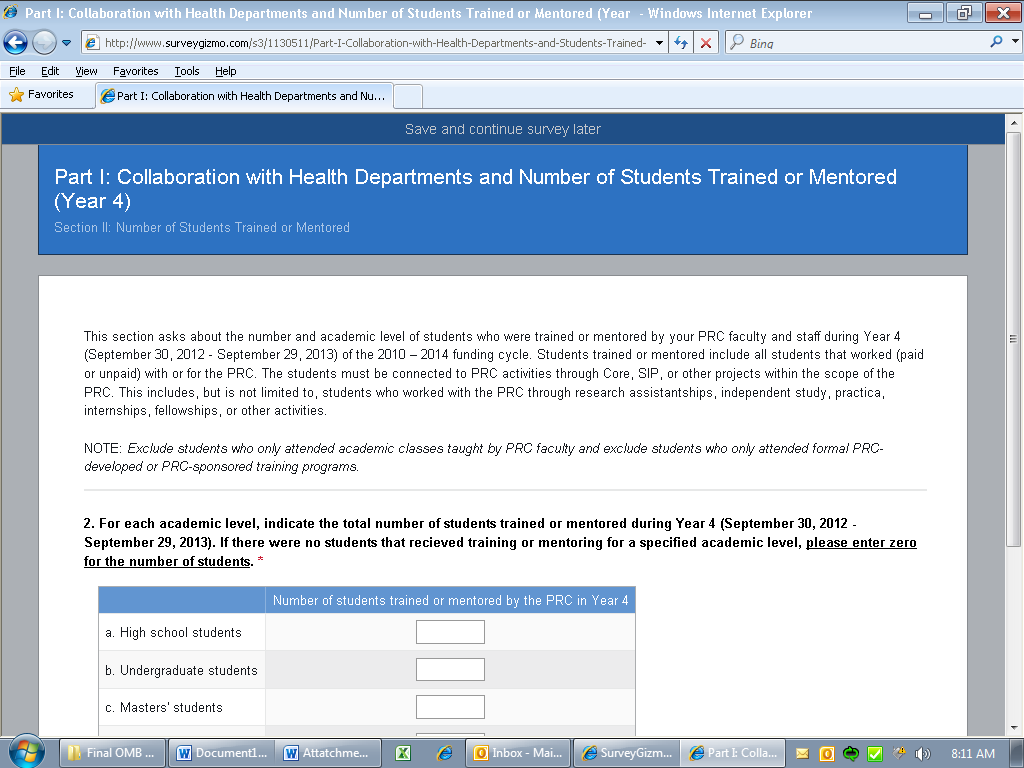The width and height of the screenshot is (1024, 768).
Task: Click the High school students number field
Action: click(x=451, y=632)
